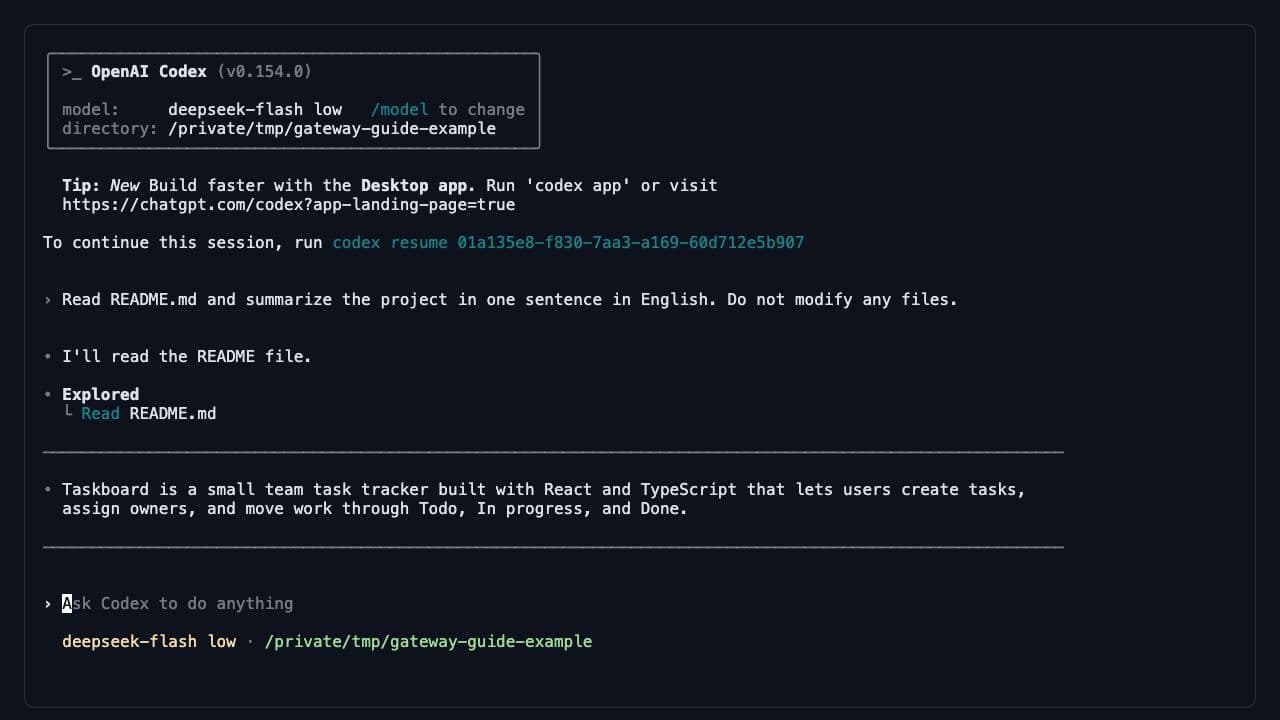Click the "Ask Codex to do anything" prompt input
This screenshot has height=720, width=1280.
click(x=178, y=603)
